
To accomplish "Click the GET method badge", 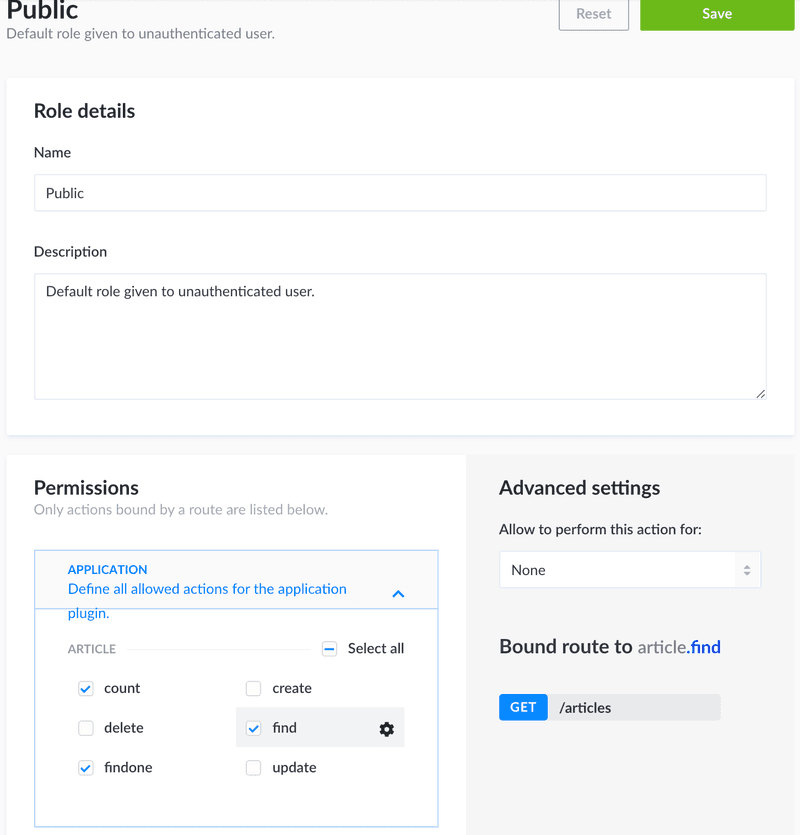I will pos(521,707).
